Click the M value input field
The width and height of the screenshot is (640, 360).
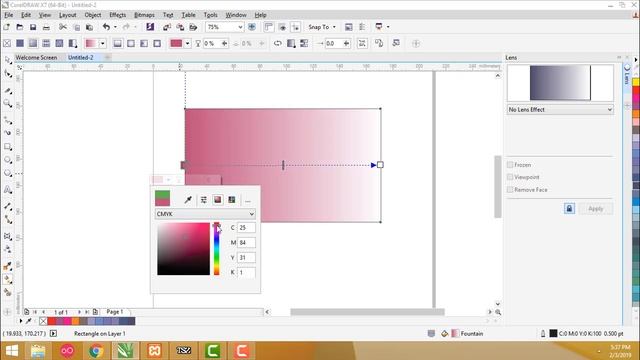click(x=246, y=242)
